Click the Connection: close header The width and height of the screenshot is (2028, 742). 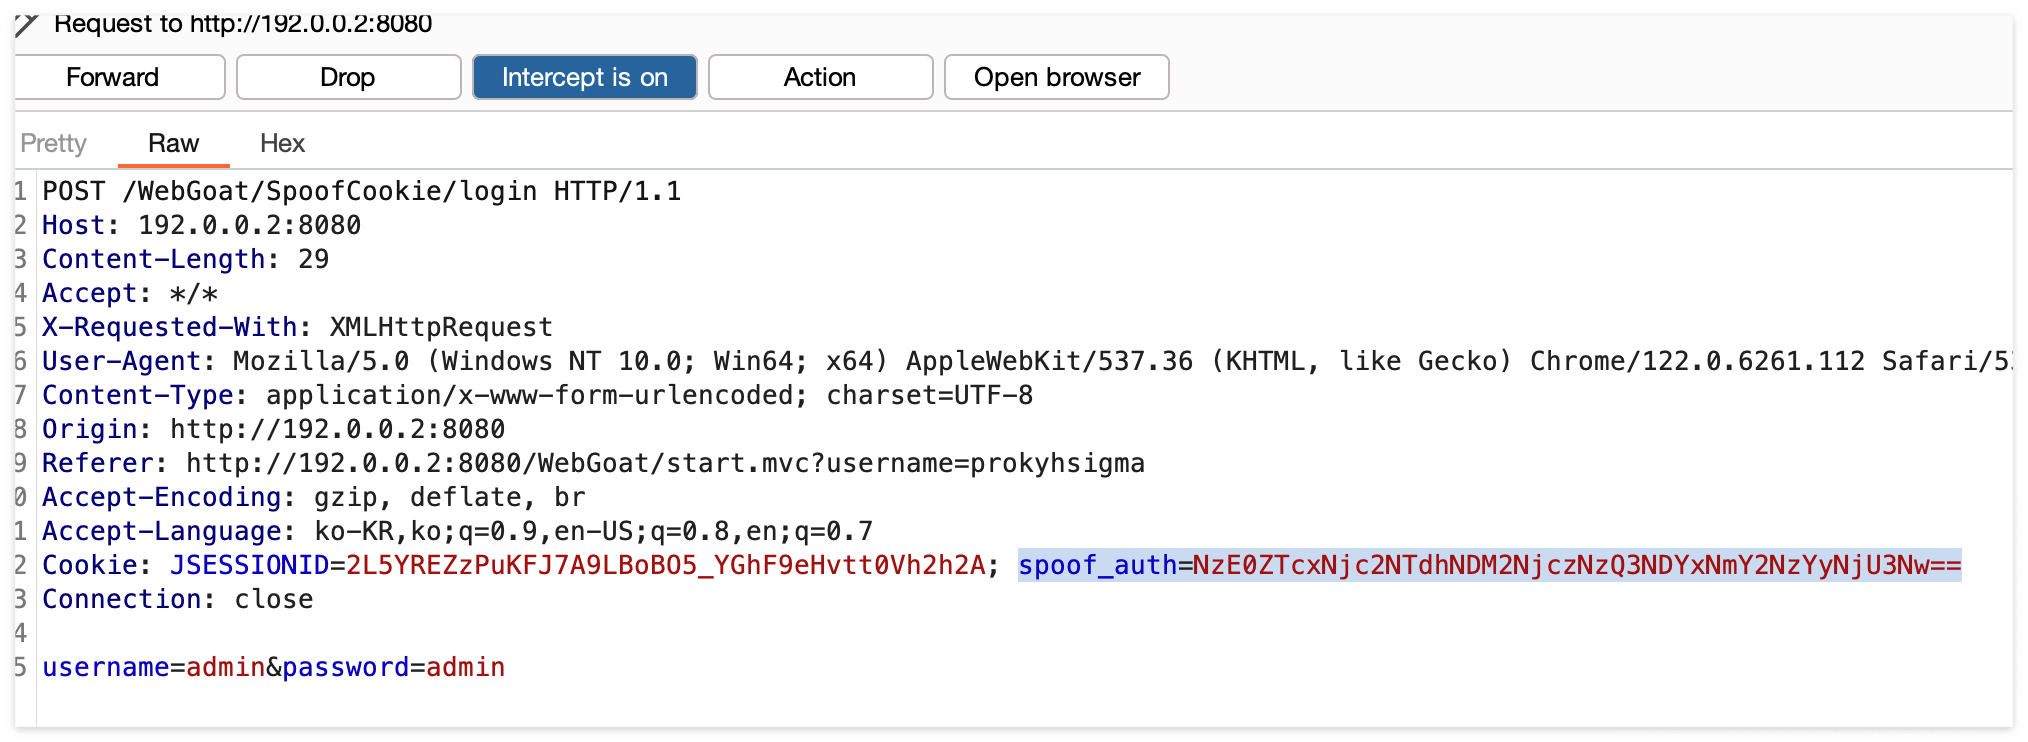coord(177,599)
